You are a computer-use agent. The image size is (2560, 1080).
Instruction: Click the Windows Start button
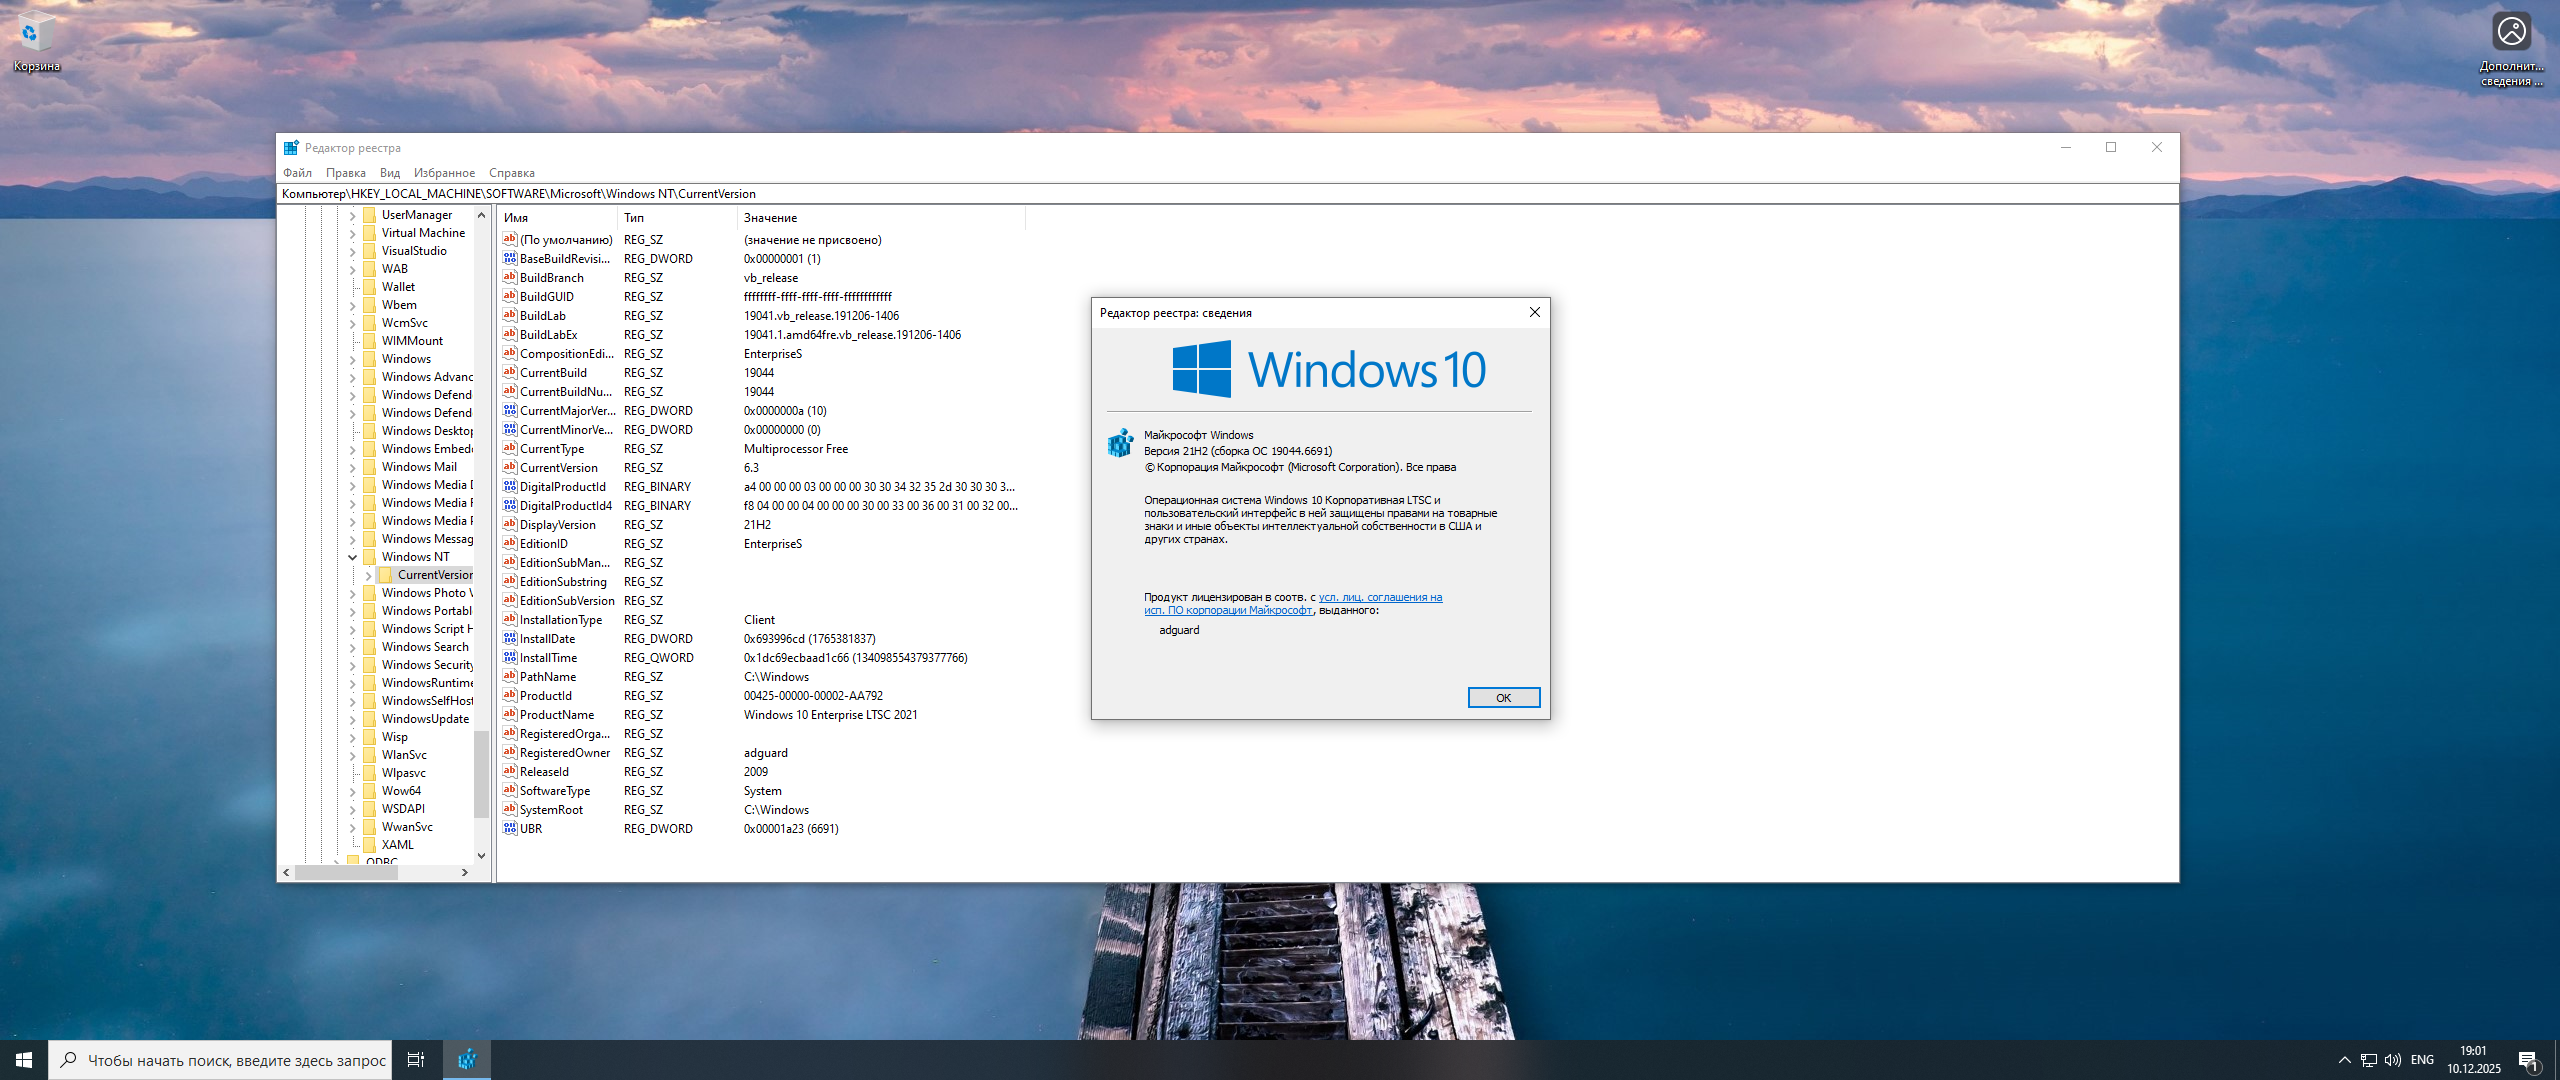pos(24,1060)
